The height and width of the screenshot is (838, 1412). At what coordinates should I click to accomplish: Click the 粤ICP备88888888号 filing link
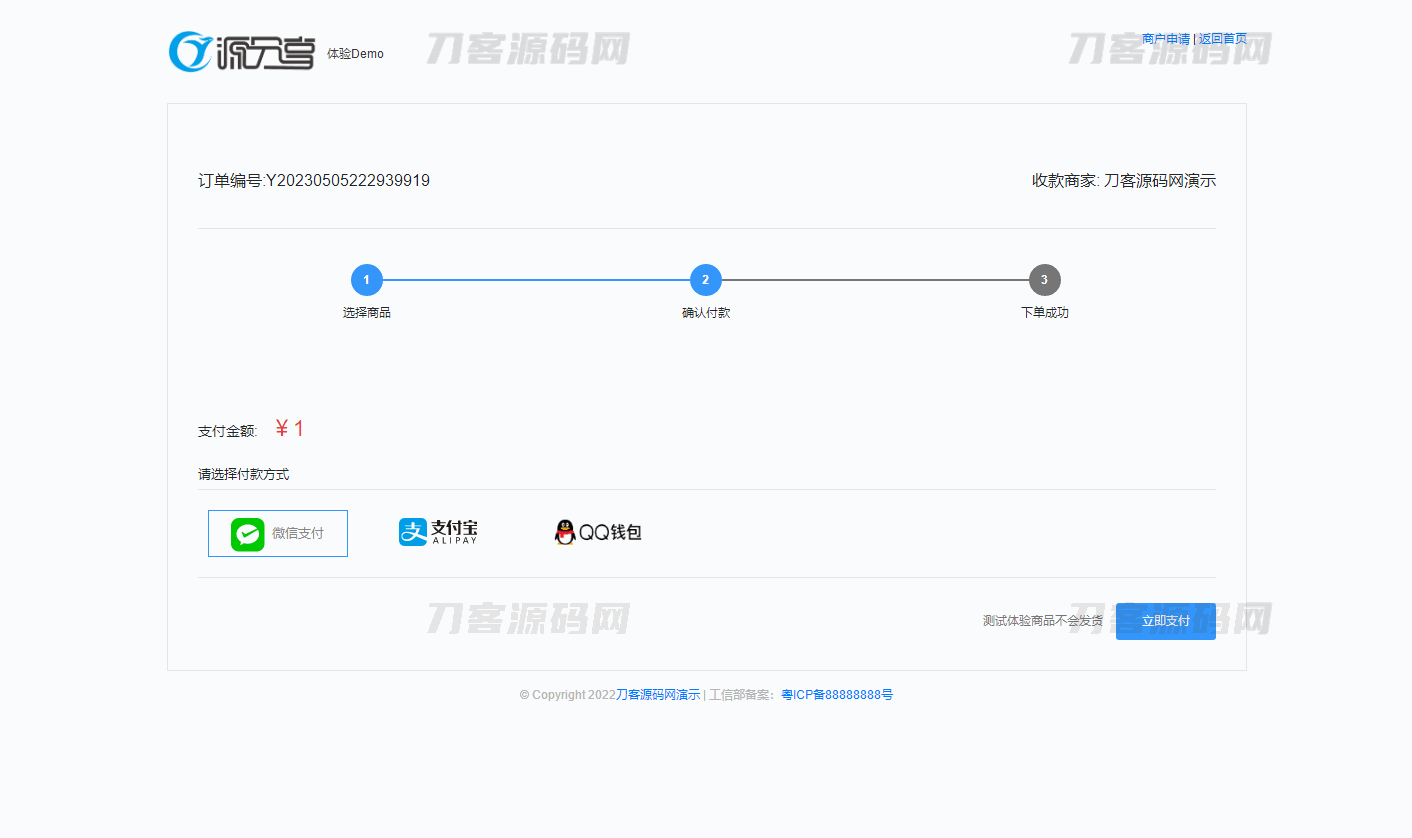point(836,695)
